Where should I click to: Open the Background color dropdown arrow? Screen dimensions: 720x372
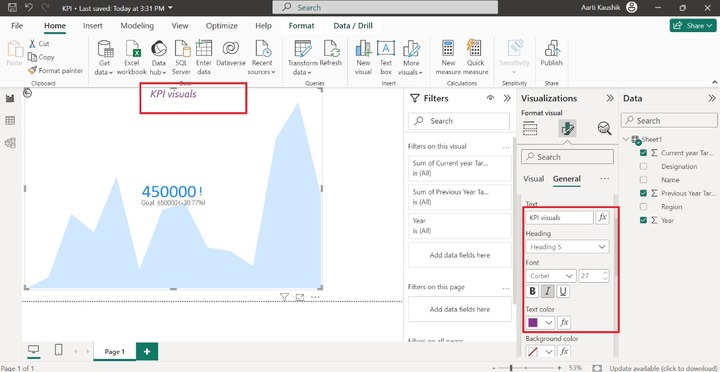(x=549, y=352)
